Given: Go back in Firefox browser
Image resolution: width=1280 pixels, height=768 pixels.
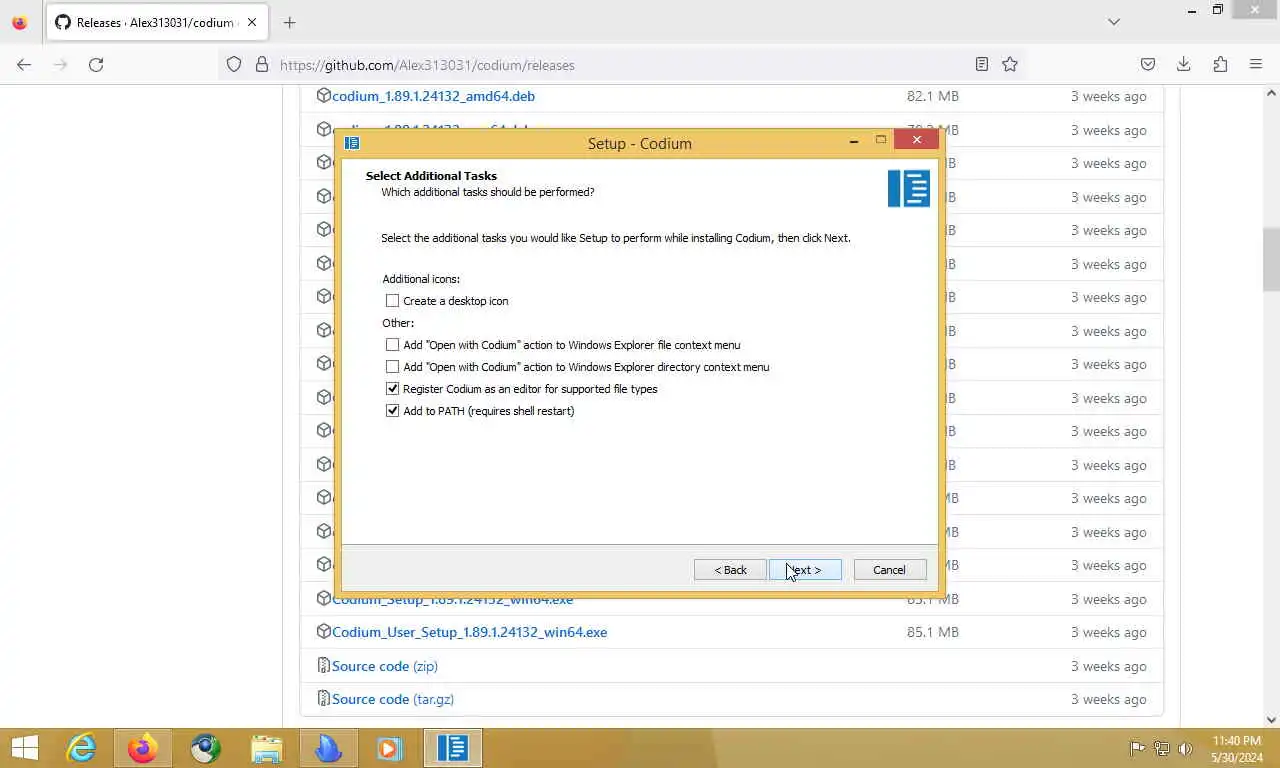Looking at the screenshot, I should [24, 65].
